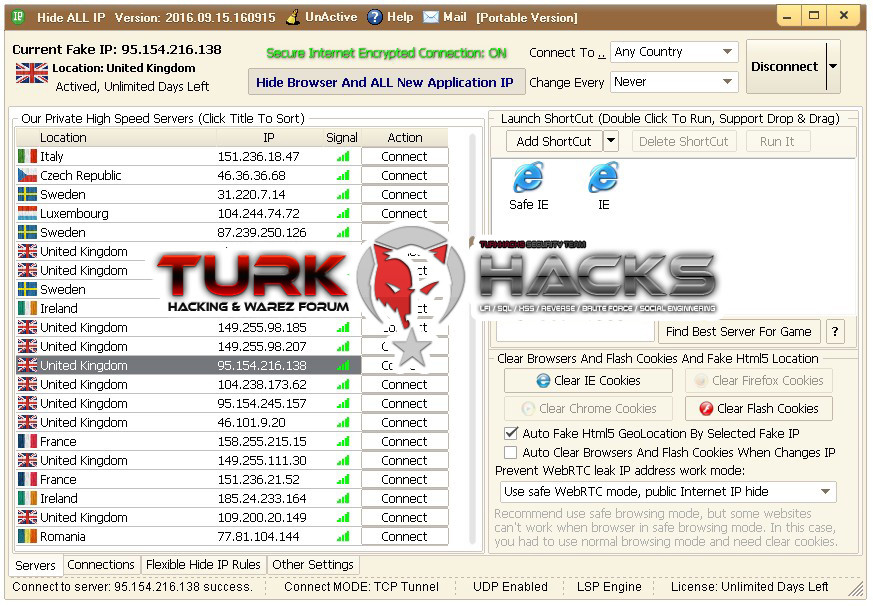Toggle Auto Clear Browsers And Flash Cookies checkbox
Viewport: 873px width, 606px height.
pos(511,452)
